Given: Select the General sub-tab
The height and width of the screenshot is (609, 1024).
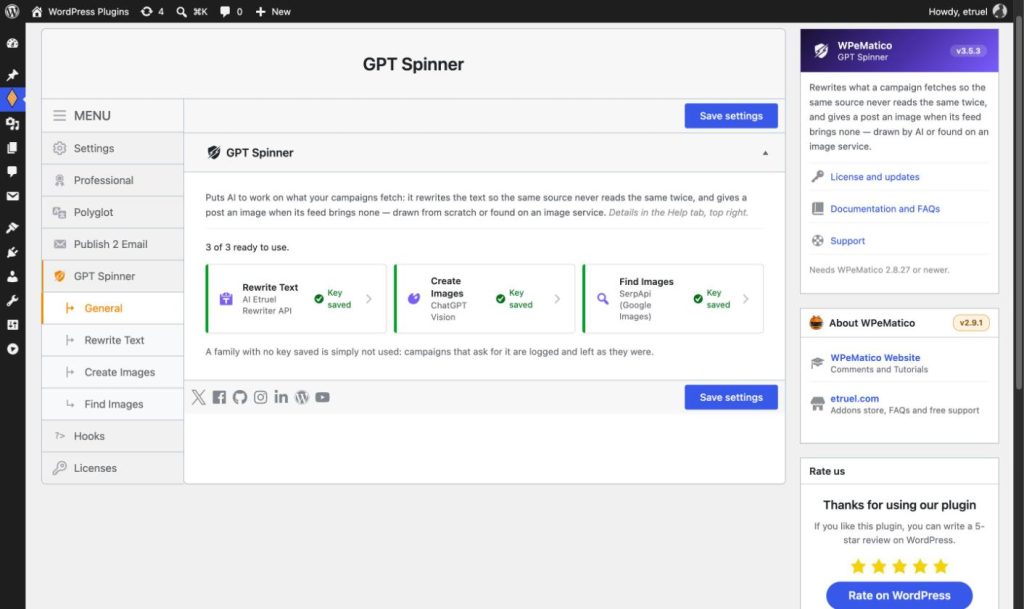Looking at the screenshot, I should [112, 308].
